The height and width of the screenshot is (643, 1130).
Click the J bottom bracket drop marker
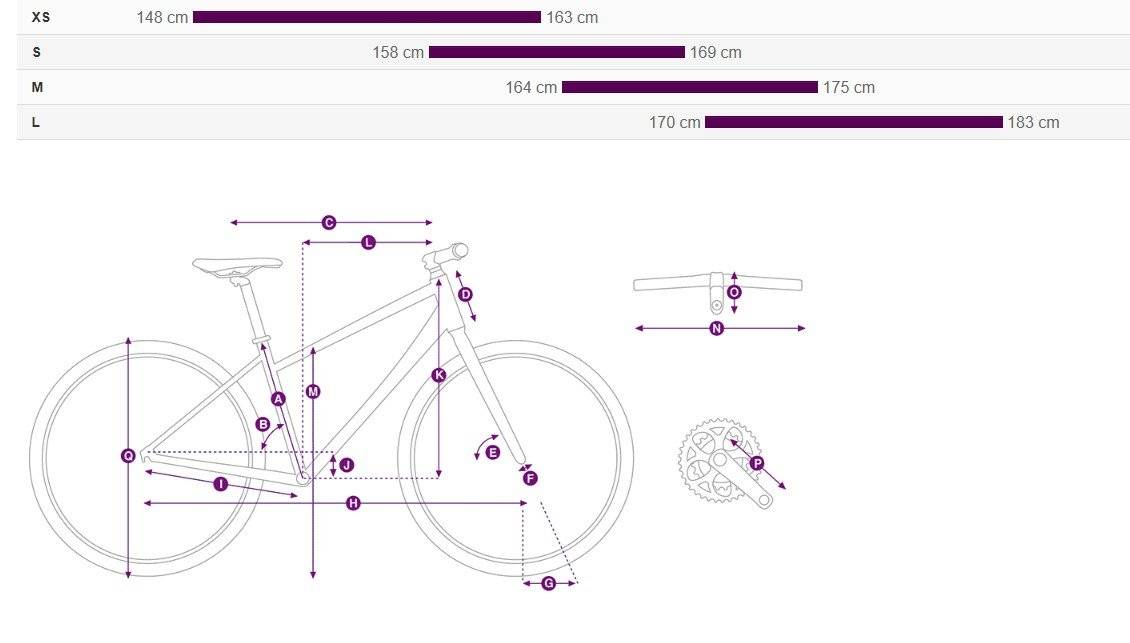pyautogui.click(x=347, y=465)
